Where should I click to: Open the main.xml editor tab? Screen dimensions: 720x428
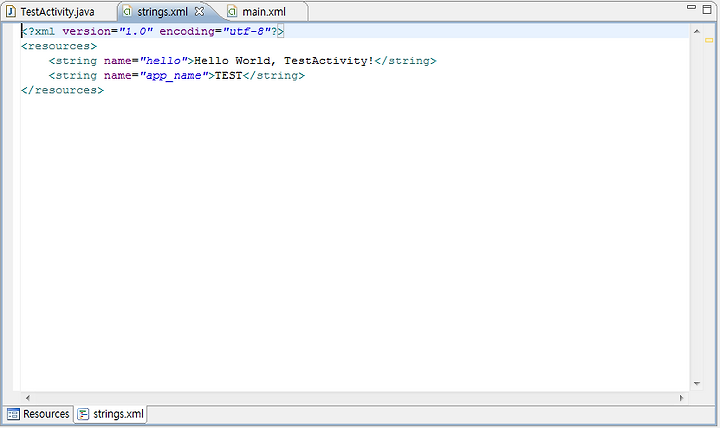click(264, 11)
